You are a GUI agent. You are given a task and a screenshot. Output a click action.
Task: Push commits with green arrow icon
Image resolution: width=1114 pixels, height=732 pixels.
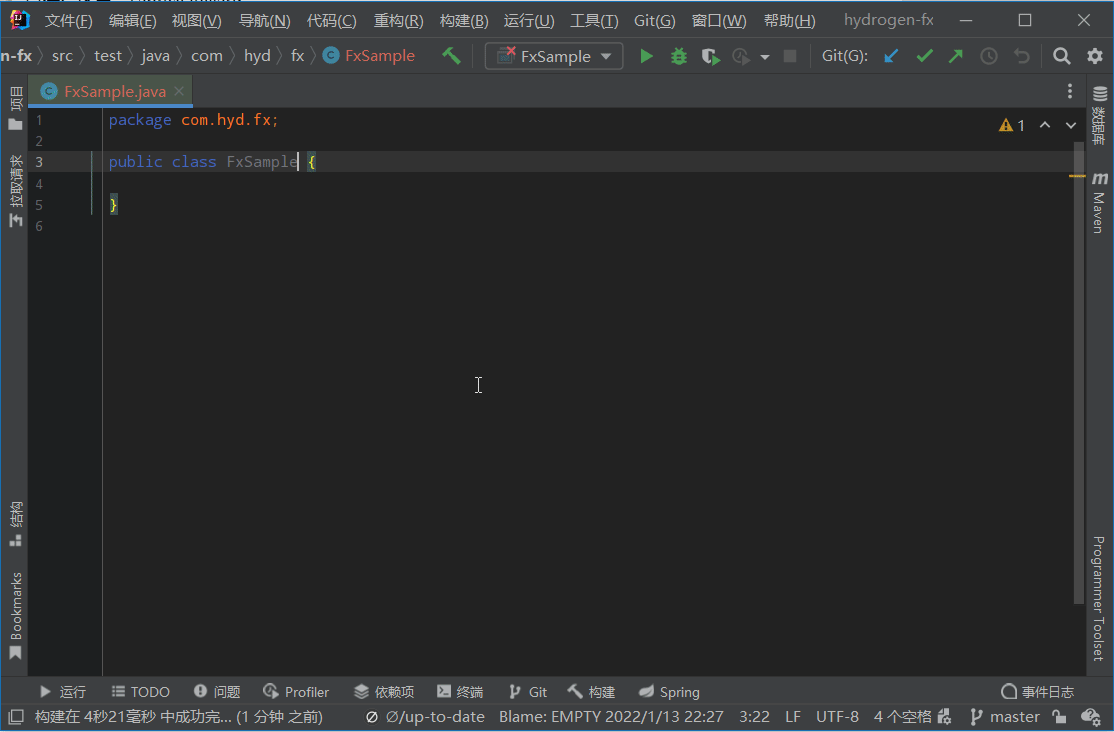956,57
